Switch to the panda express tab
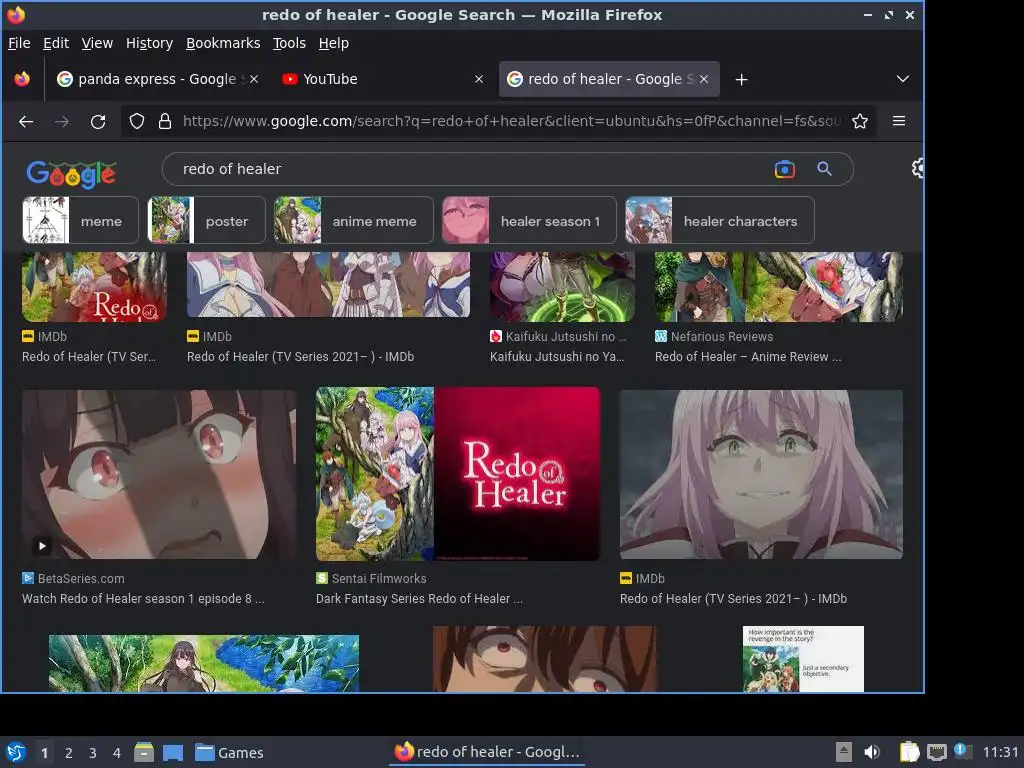 coord(157,79)
